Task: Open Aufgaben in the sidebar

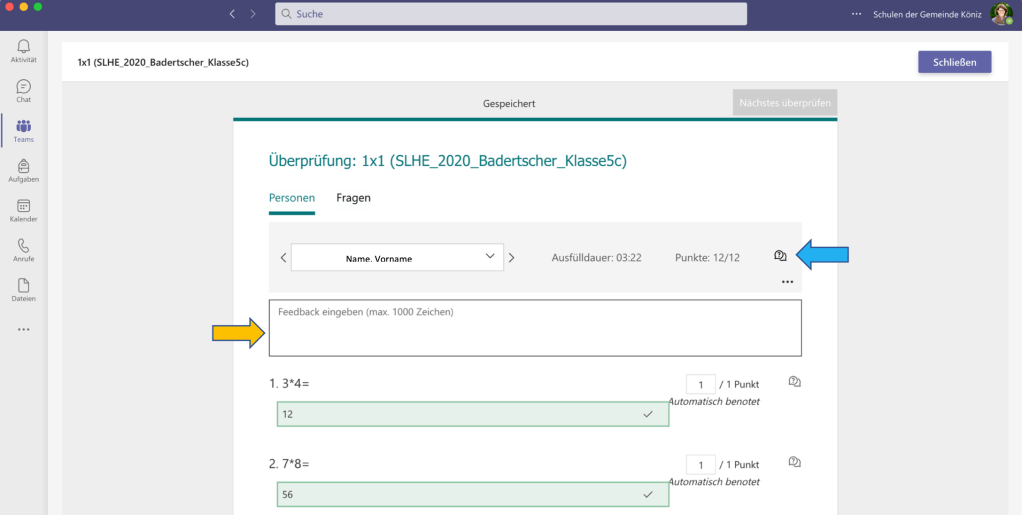Action: [x=23, y=170]
